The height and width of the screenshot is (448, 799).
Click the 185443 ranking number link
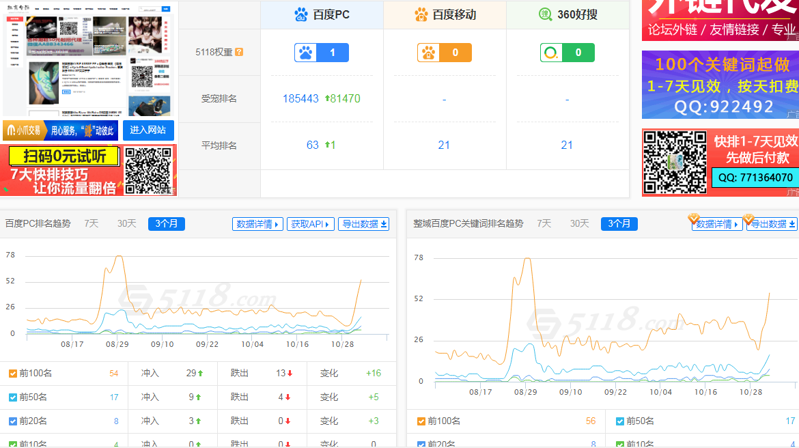(x=301, y=98)
